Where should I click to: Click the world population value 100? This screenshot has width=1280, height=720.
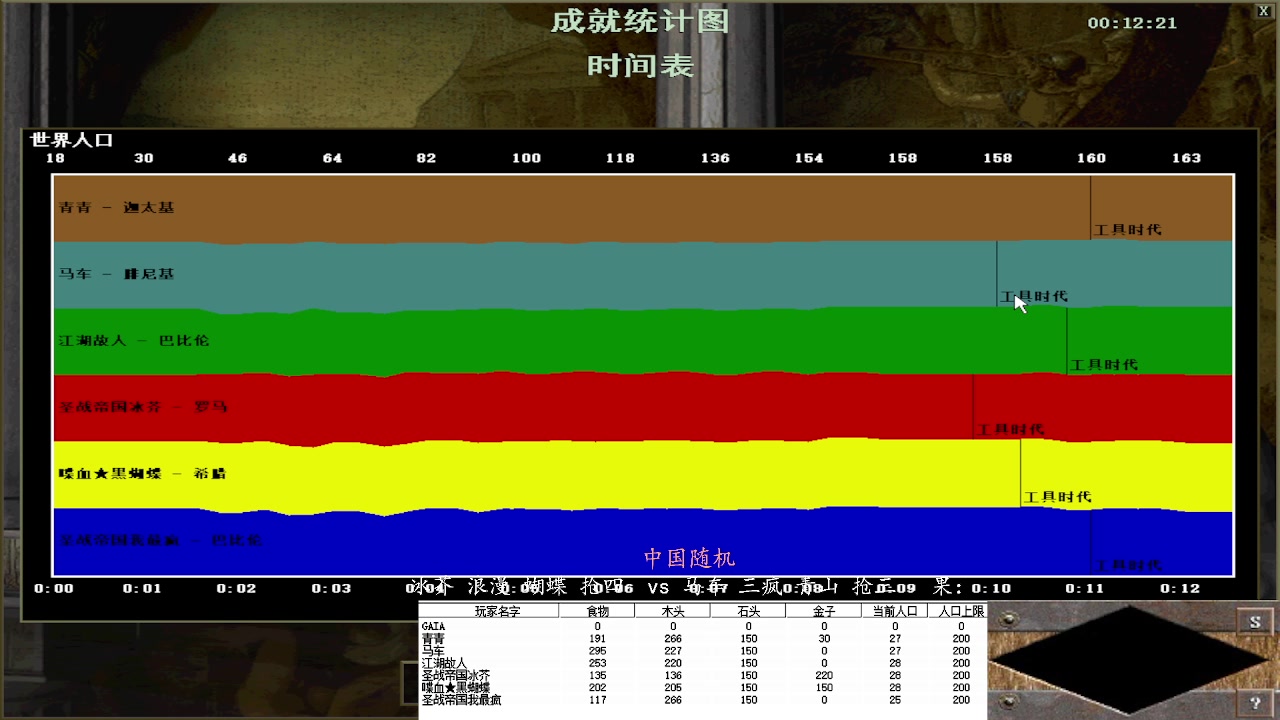coord(526,158)
